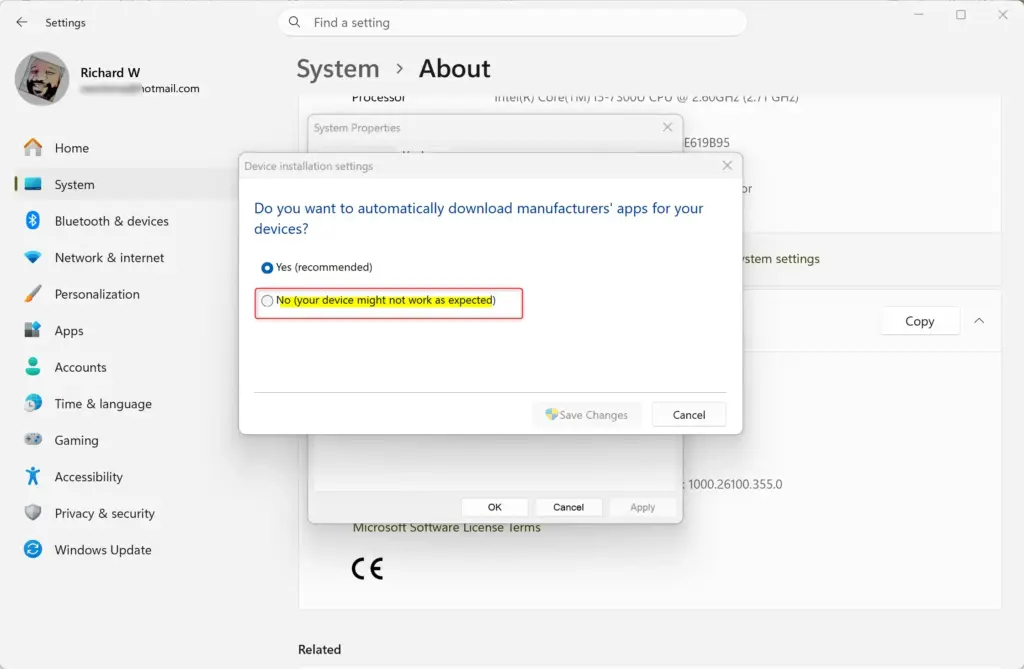Minimize the Settings window
Image resolution: width=1024 pixels, height=669 pixels.
(919, 14)
